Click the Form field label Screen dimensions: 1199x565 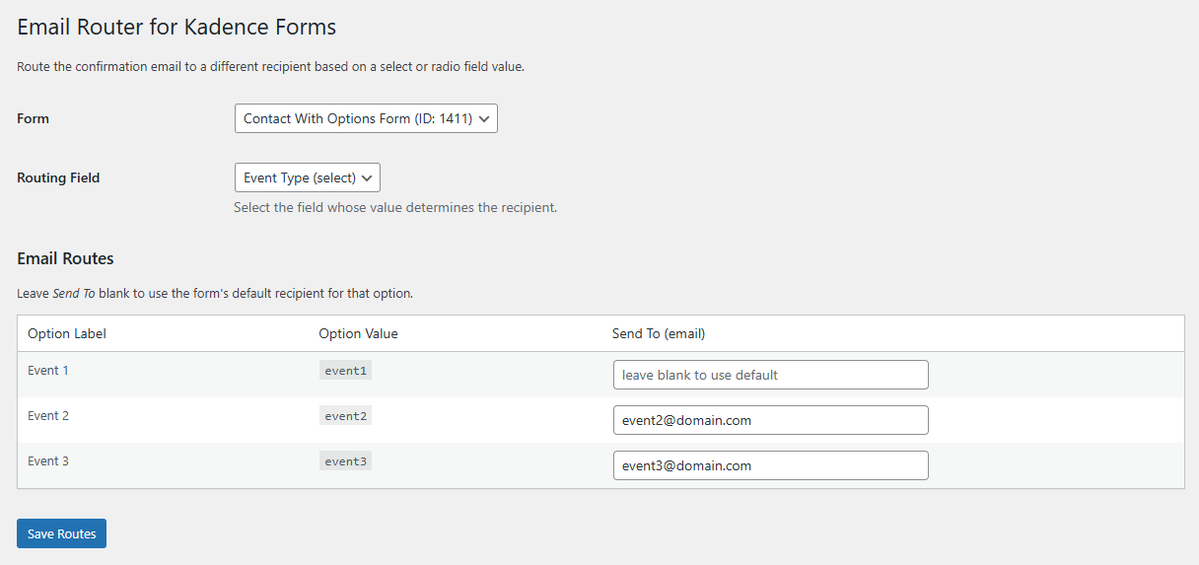[x=33, y=119]
